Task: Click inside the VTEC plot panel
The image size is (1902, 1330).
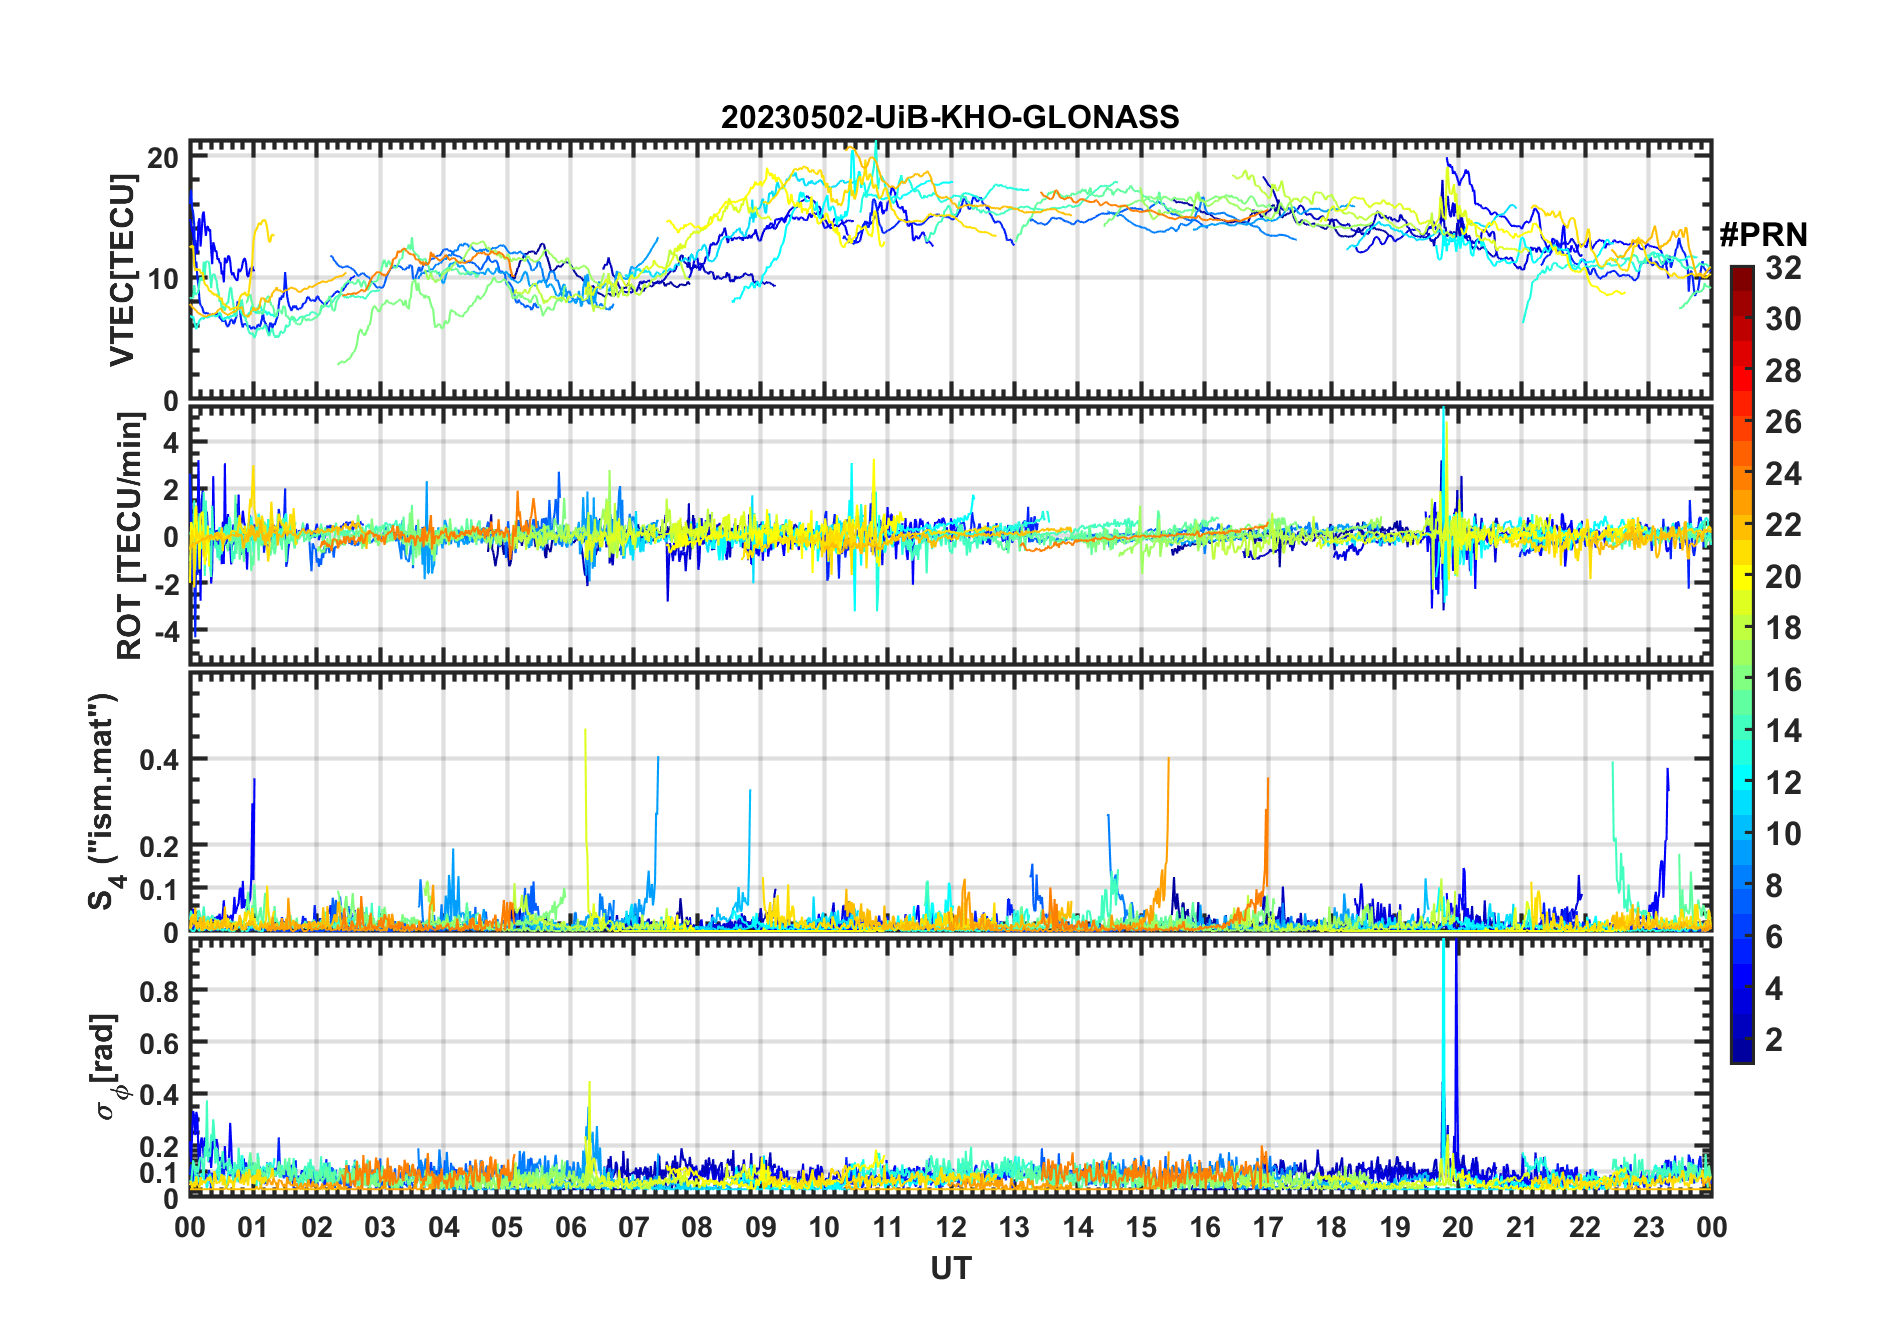Action: pos(951,270)
